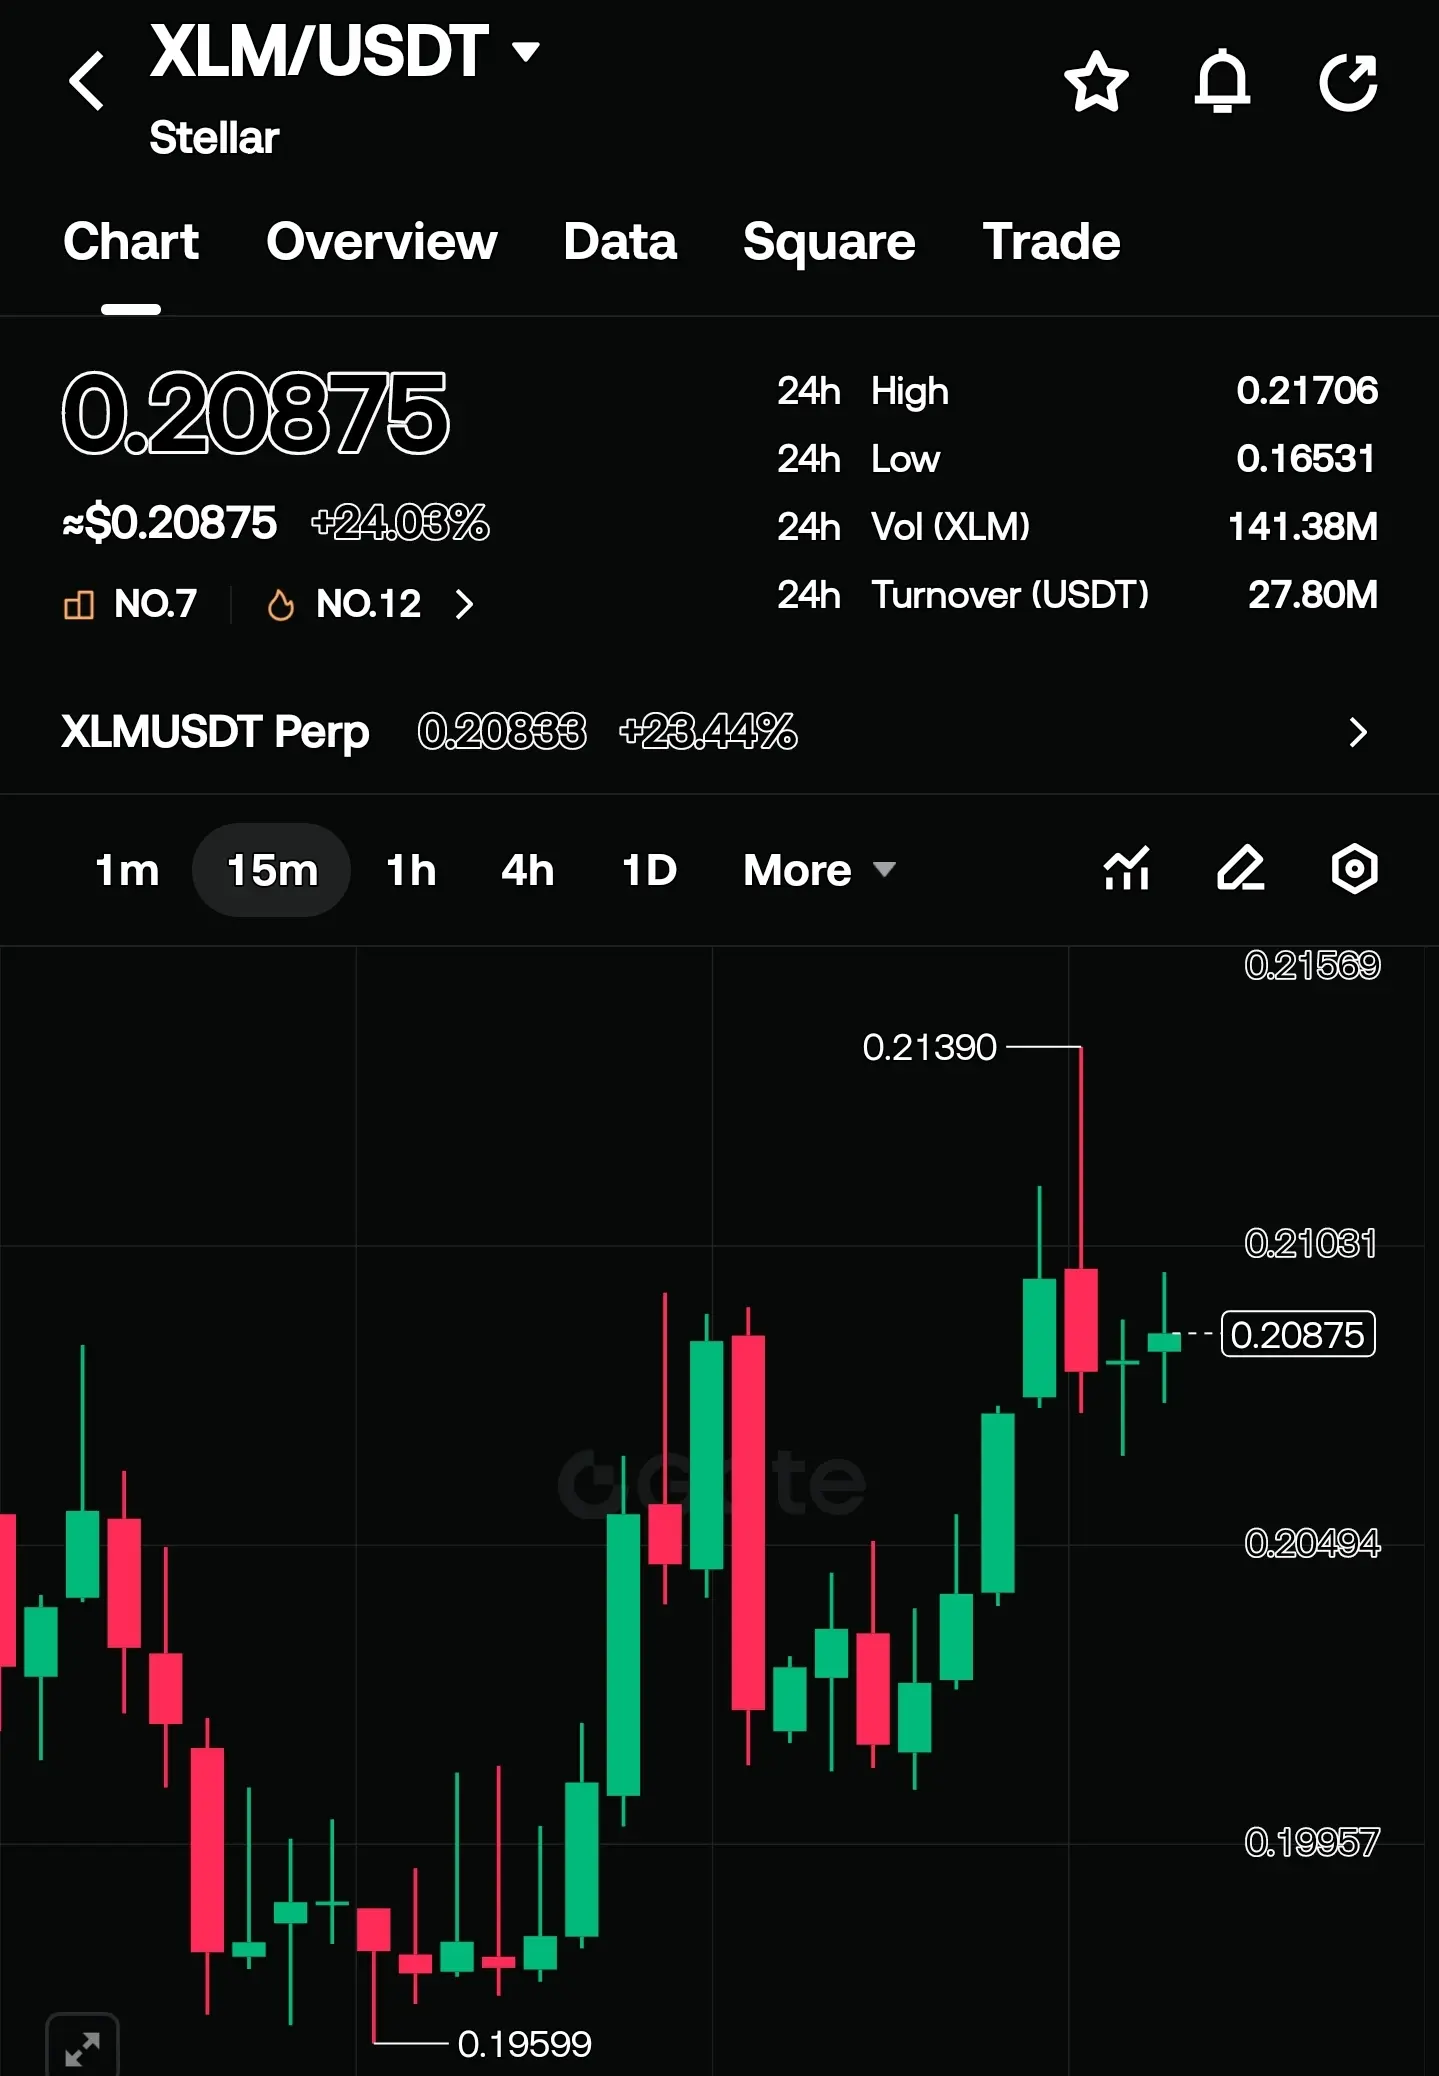Tap the 24h High value 0.21706
Viewport: 1439px width, 2076px height.
pos(1307,391)
